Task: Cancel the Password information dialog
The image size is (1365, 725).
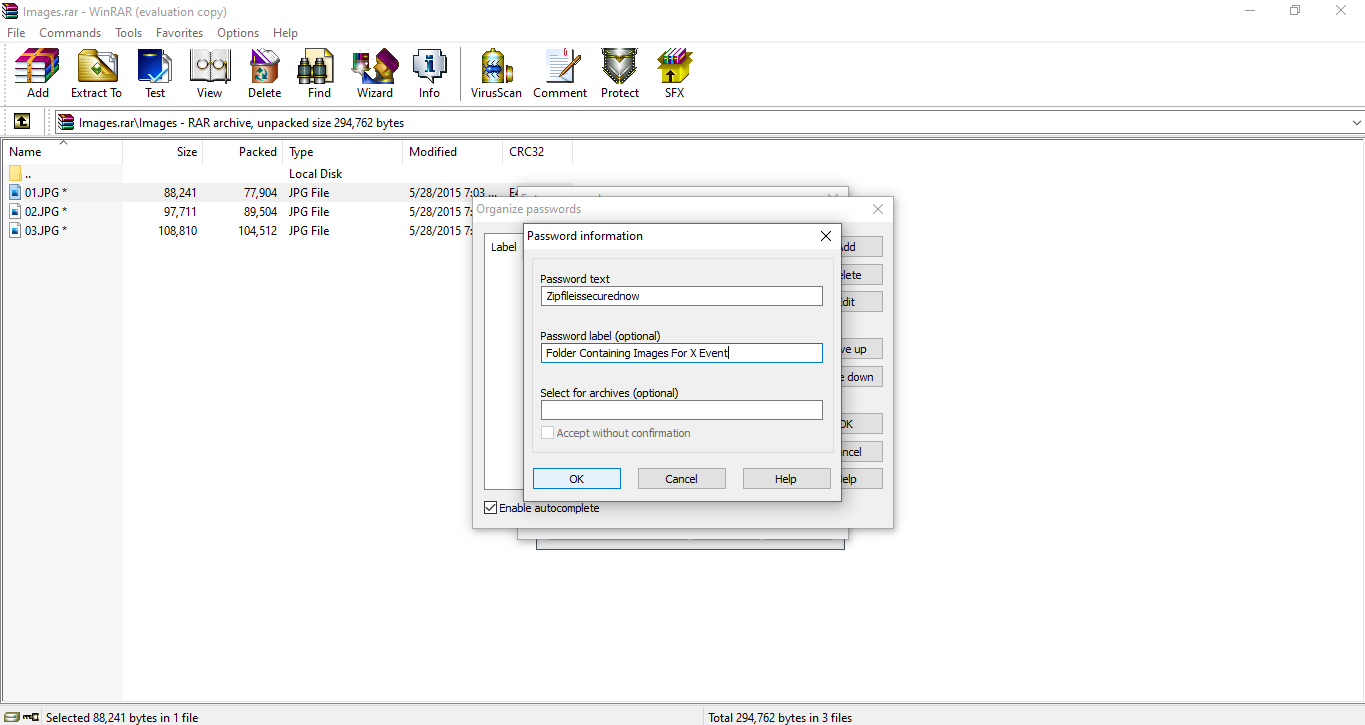Action: pyautogui.click(x=682, y=479)
